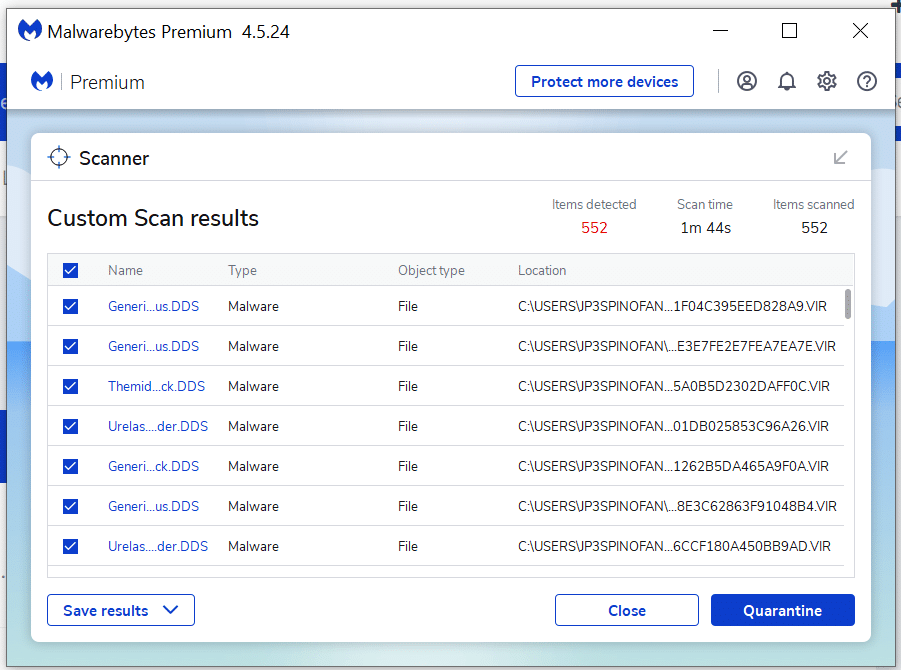Click the Close button
Image resolution: width=901 pixels, height=670 pixels.
point(626,610)
